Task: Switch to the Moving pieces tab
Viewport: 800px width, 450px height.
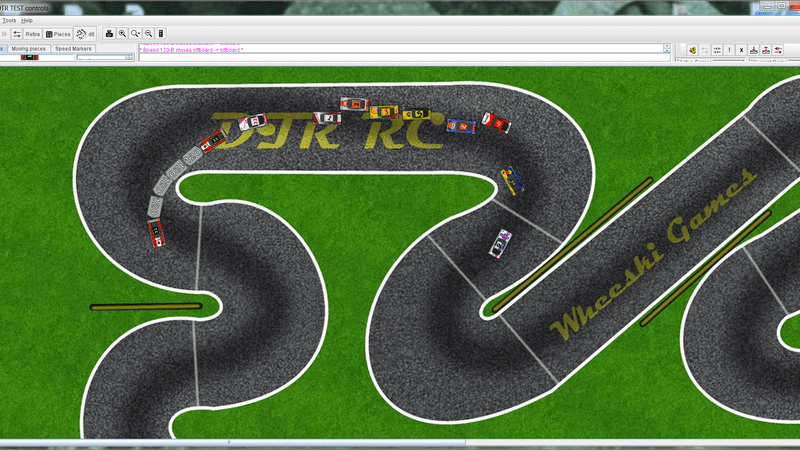Action: [29, 48]
